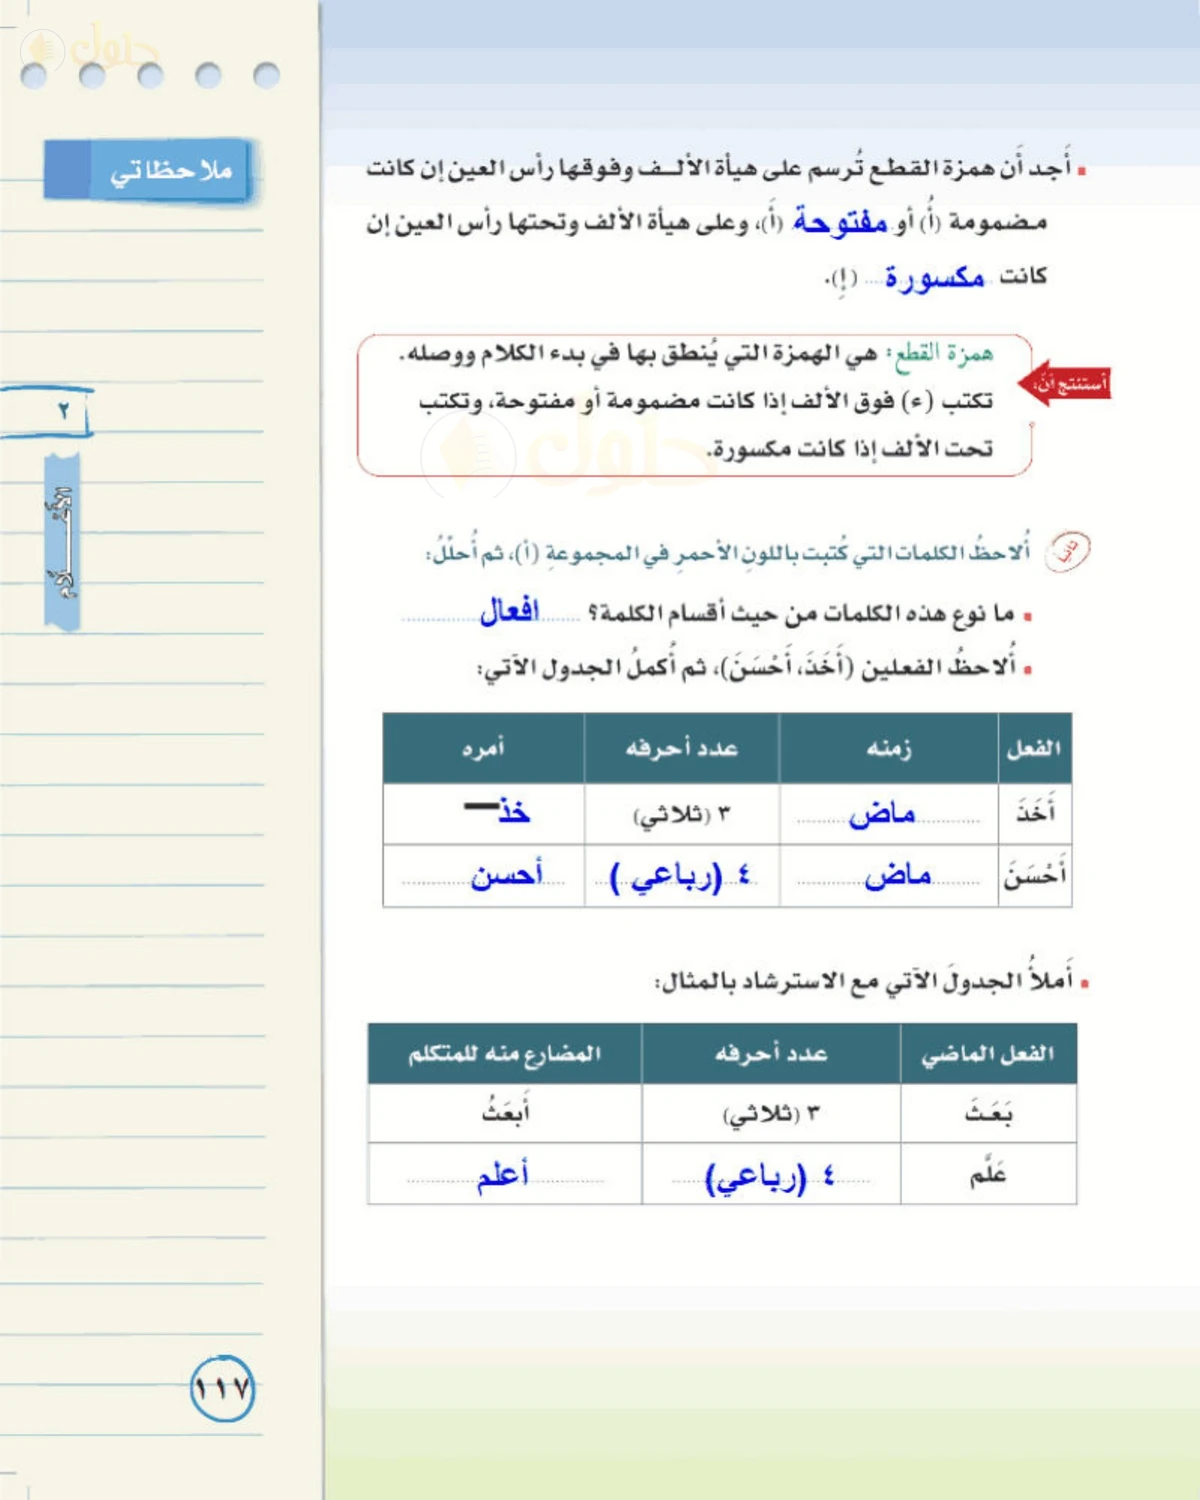Screen dimensions: 1200x1500
Task: Click the ماض answer in the أحسن row
Action: (898, 876)
